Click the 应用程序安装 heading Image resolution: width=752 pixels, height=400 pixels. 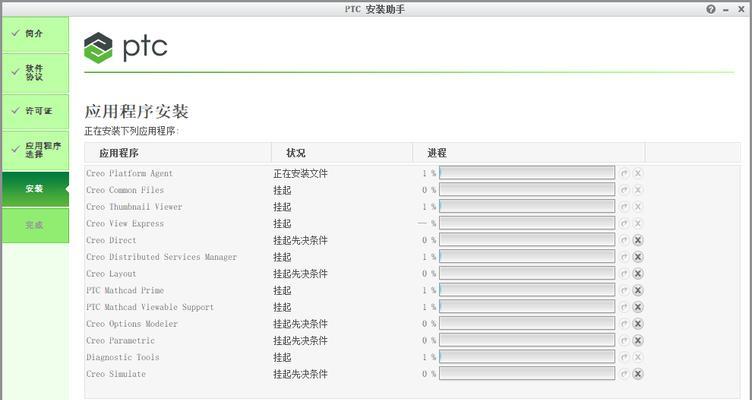point(137,111)
